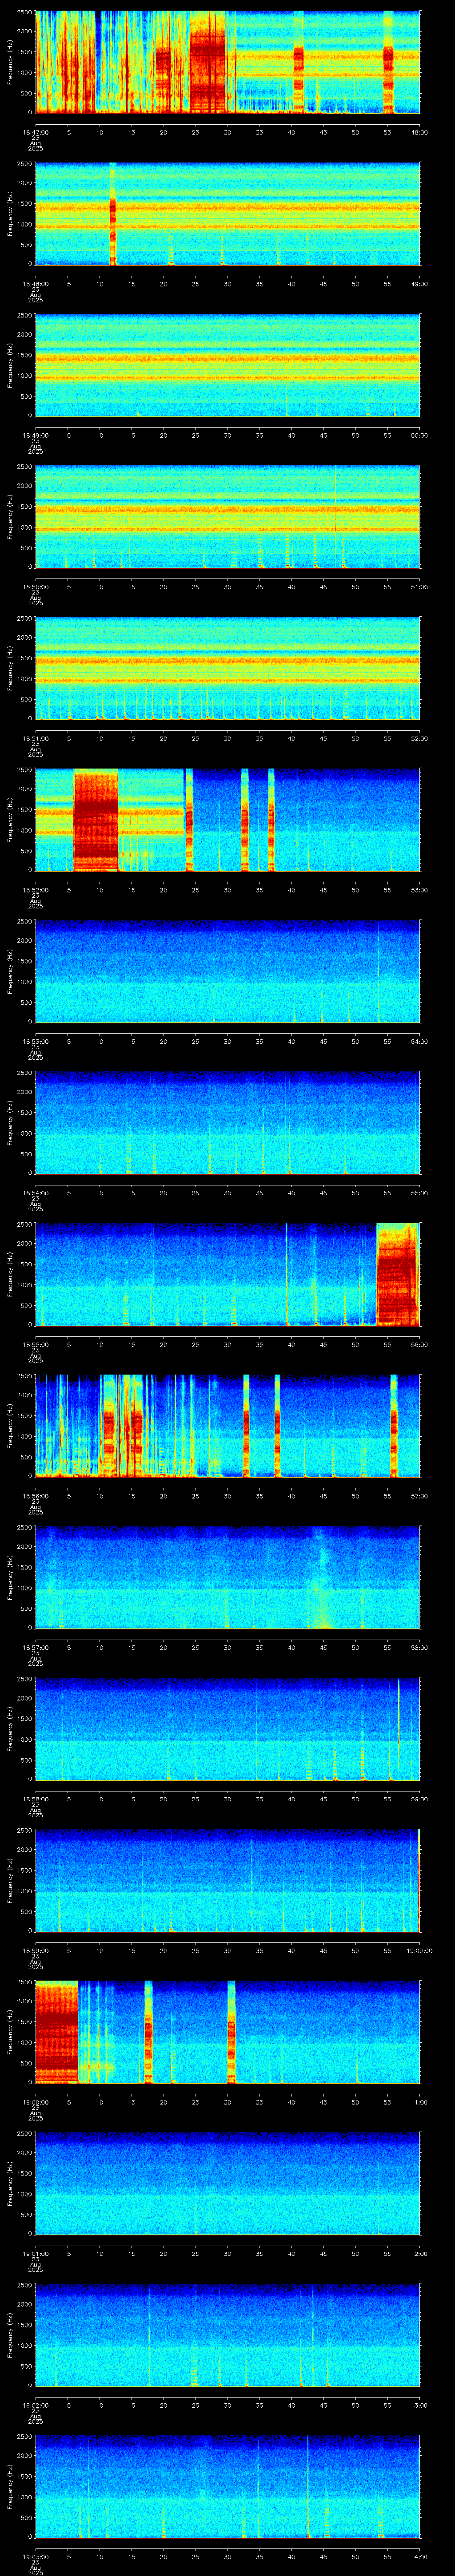455x2576 pixels.
Task: Click the 18:51:00 spectrogram plot
Action: point(227,668)
